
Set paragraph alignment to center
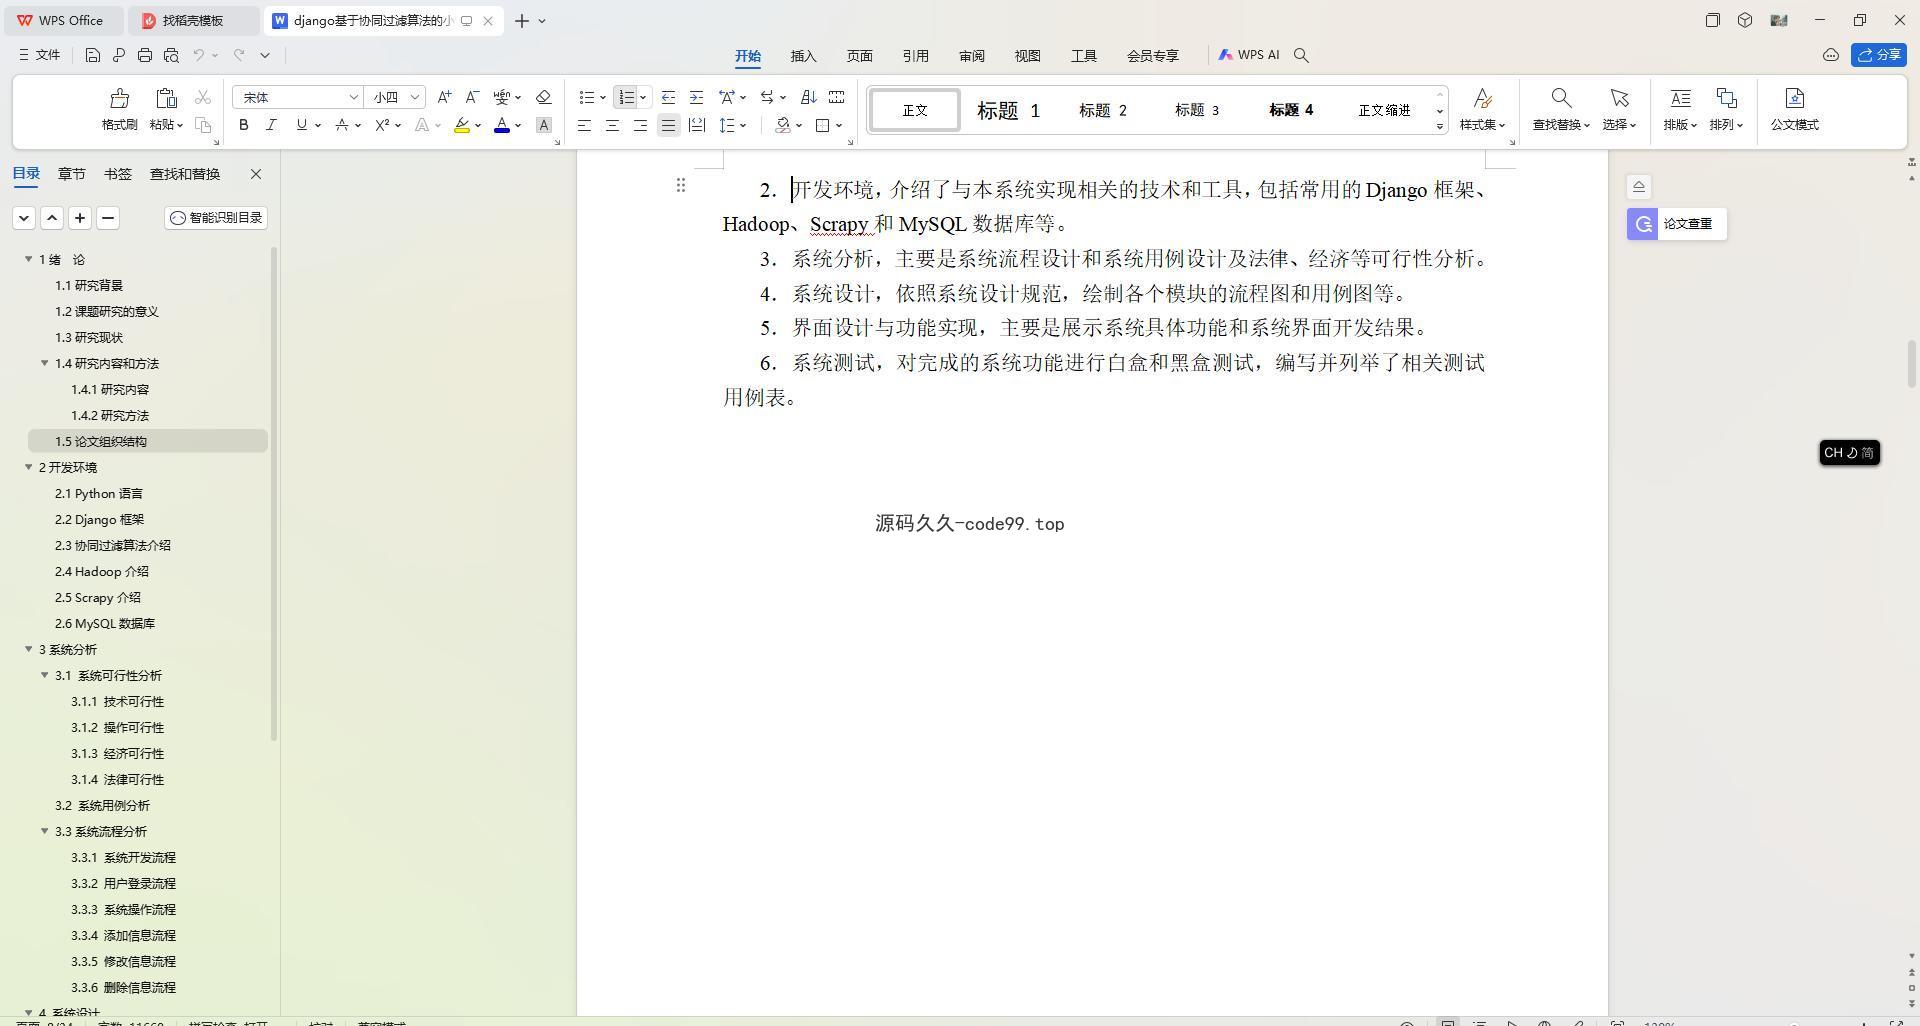point(612,125)
